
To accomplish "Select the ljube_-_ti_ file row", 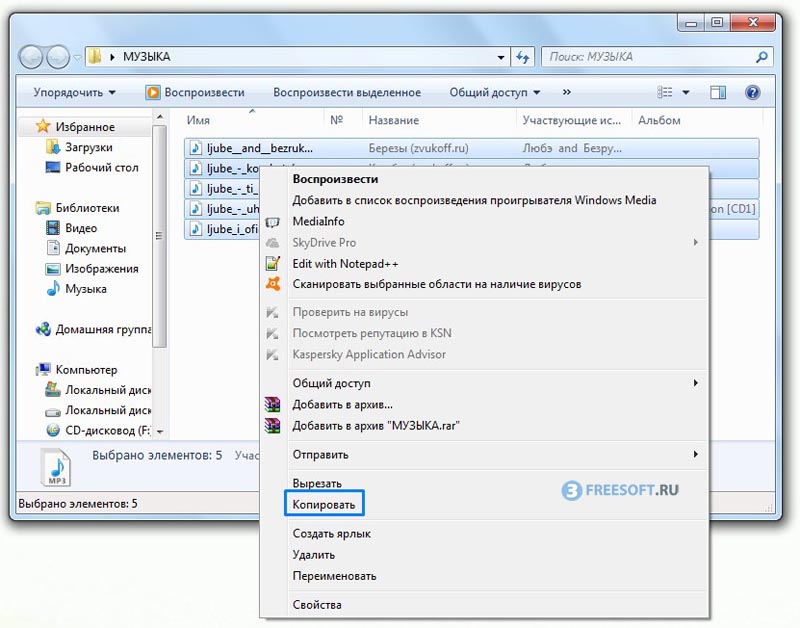I will 222,189.
